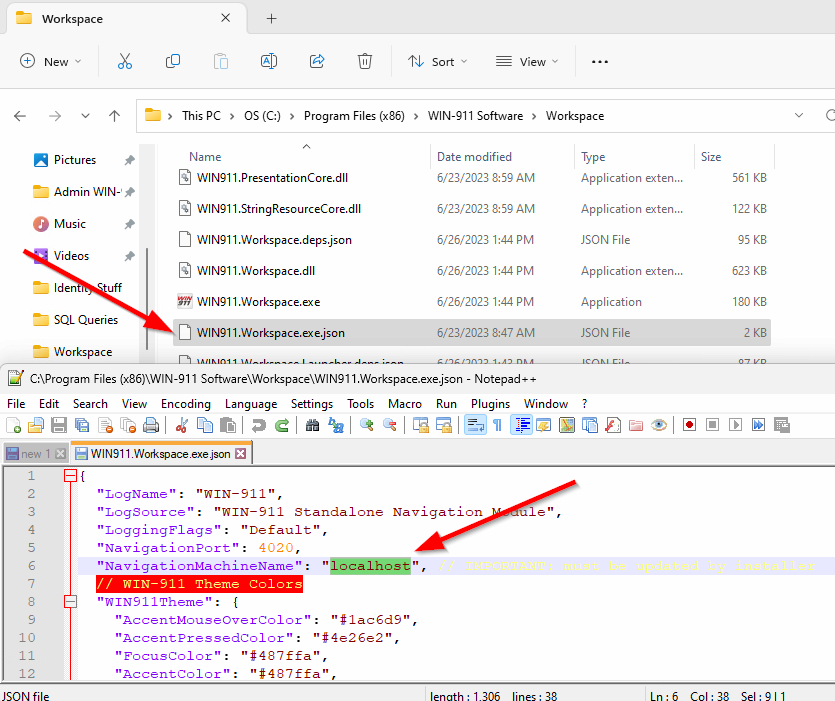Click the Print icon in Notepad++ toolbar
This screenshot has width=835, height=701.
pyautogui.click(x=151, y=425)
